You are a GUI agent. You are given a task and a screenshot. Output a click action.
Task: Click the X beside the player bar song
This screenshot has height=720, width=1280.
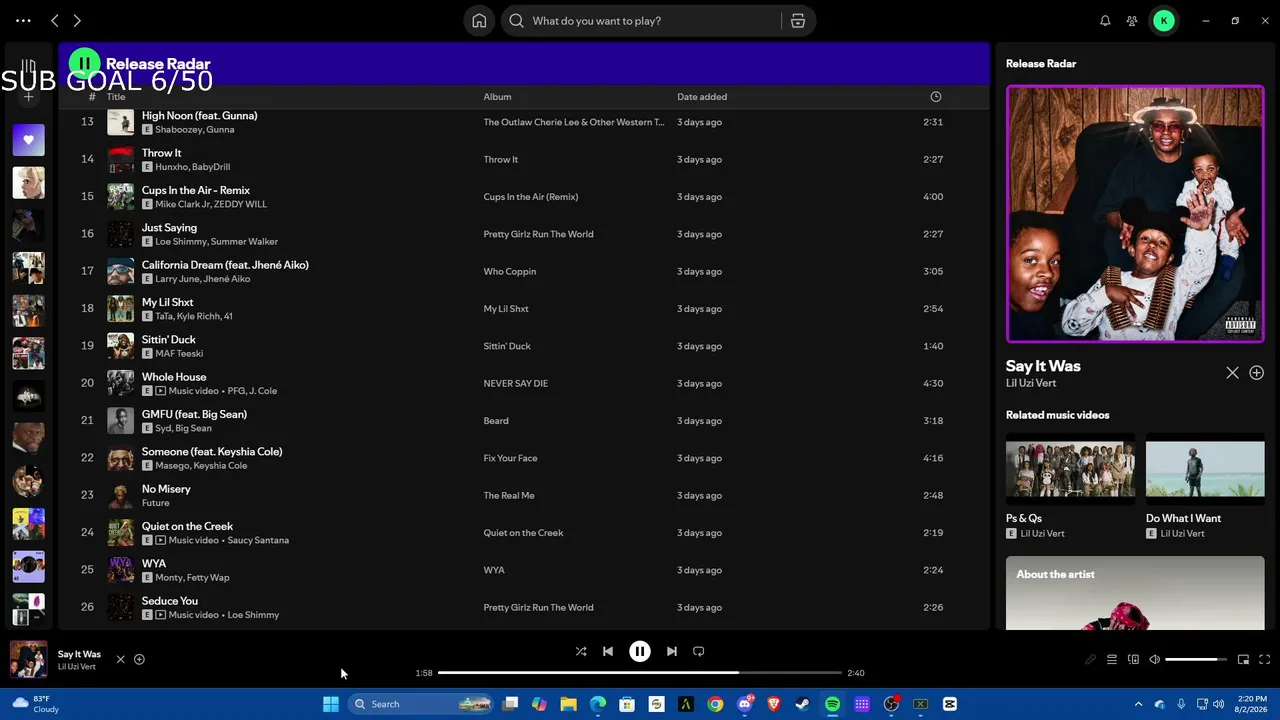tap(121, 660)
